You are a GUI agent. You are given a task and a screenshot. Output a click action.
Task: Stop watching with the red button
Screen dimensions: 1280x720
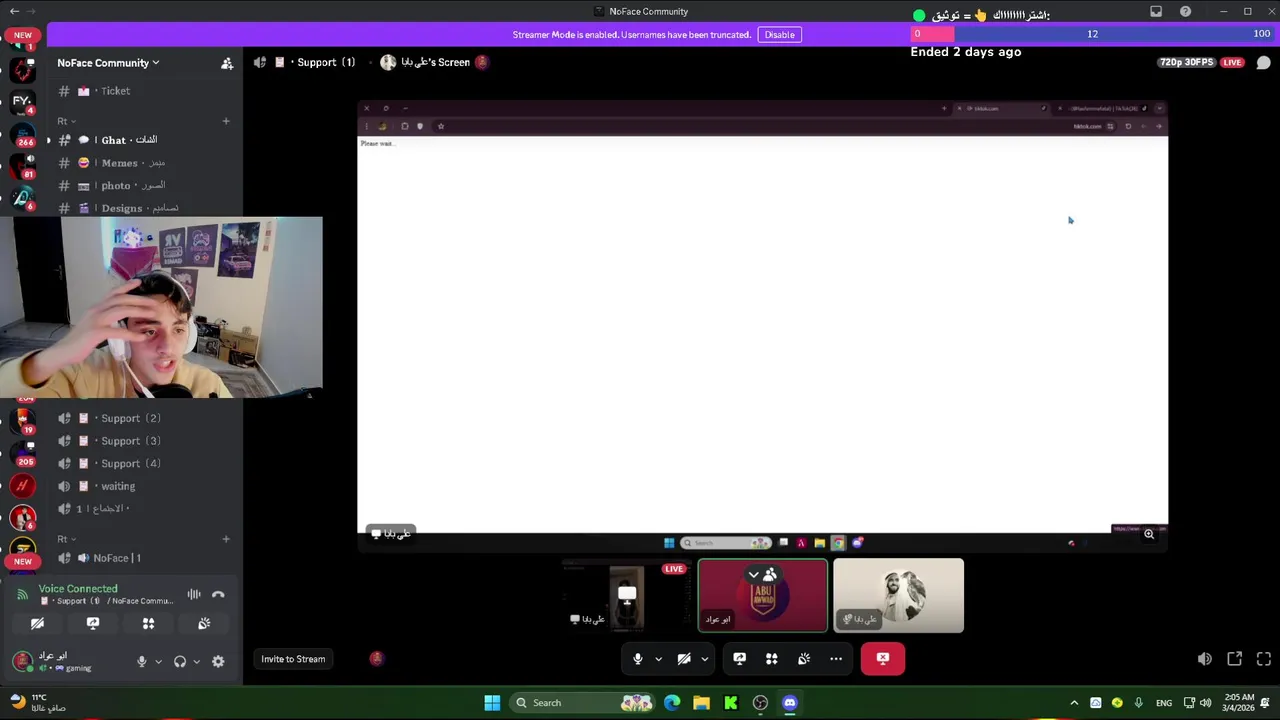click(883, 659)
